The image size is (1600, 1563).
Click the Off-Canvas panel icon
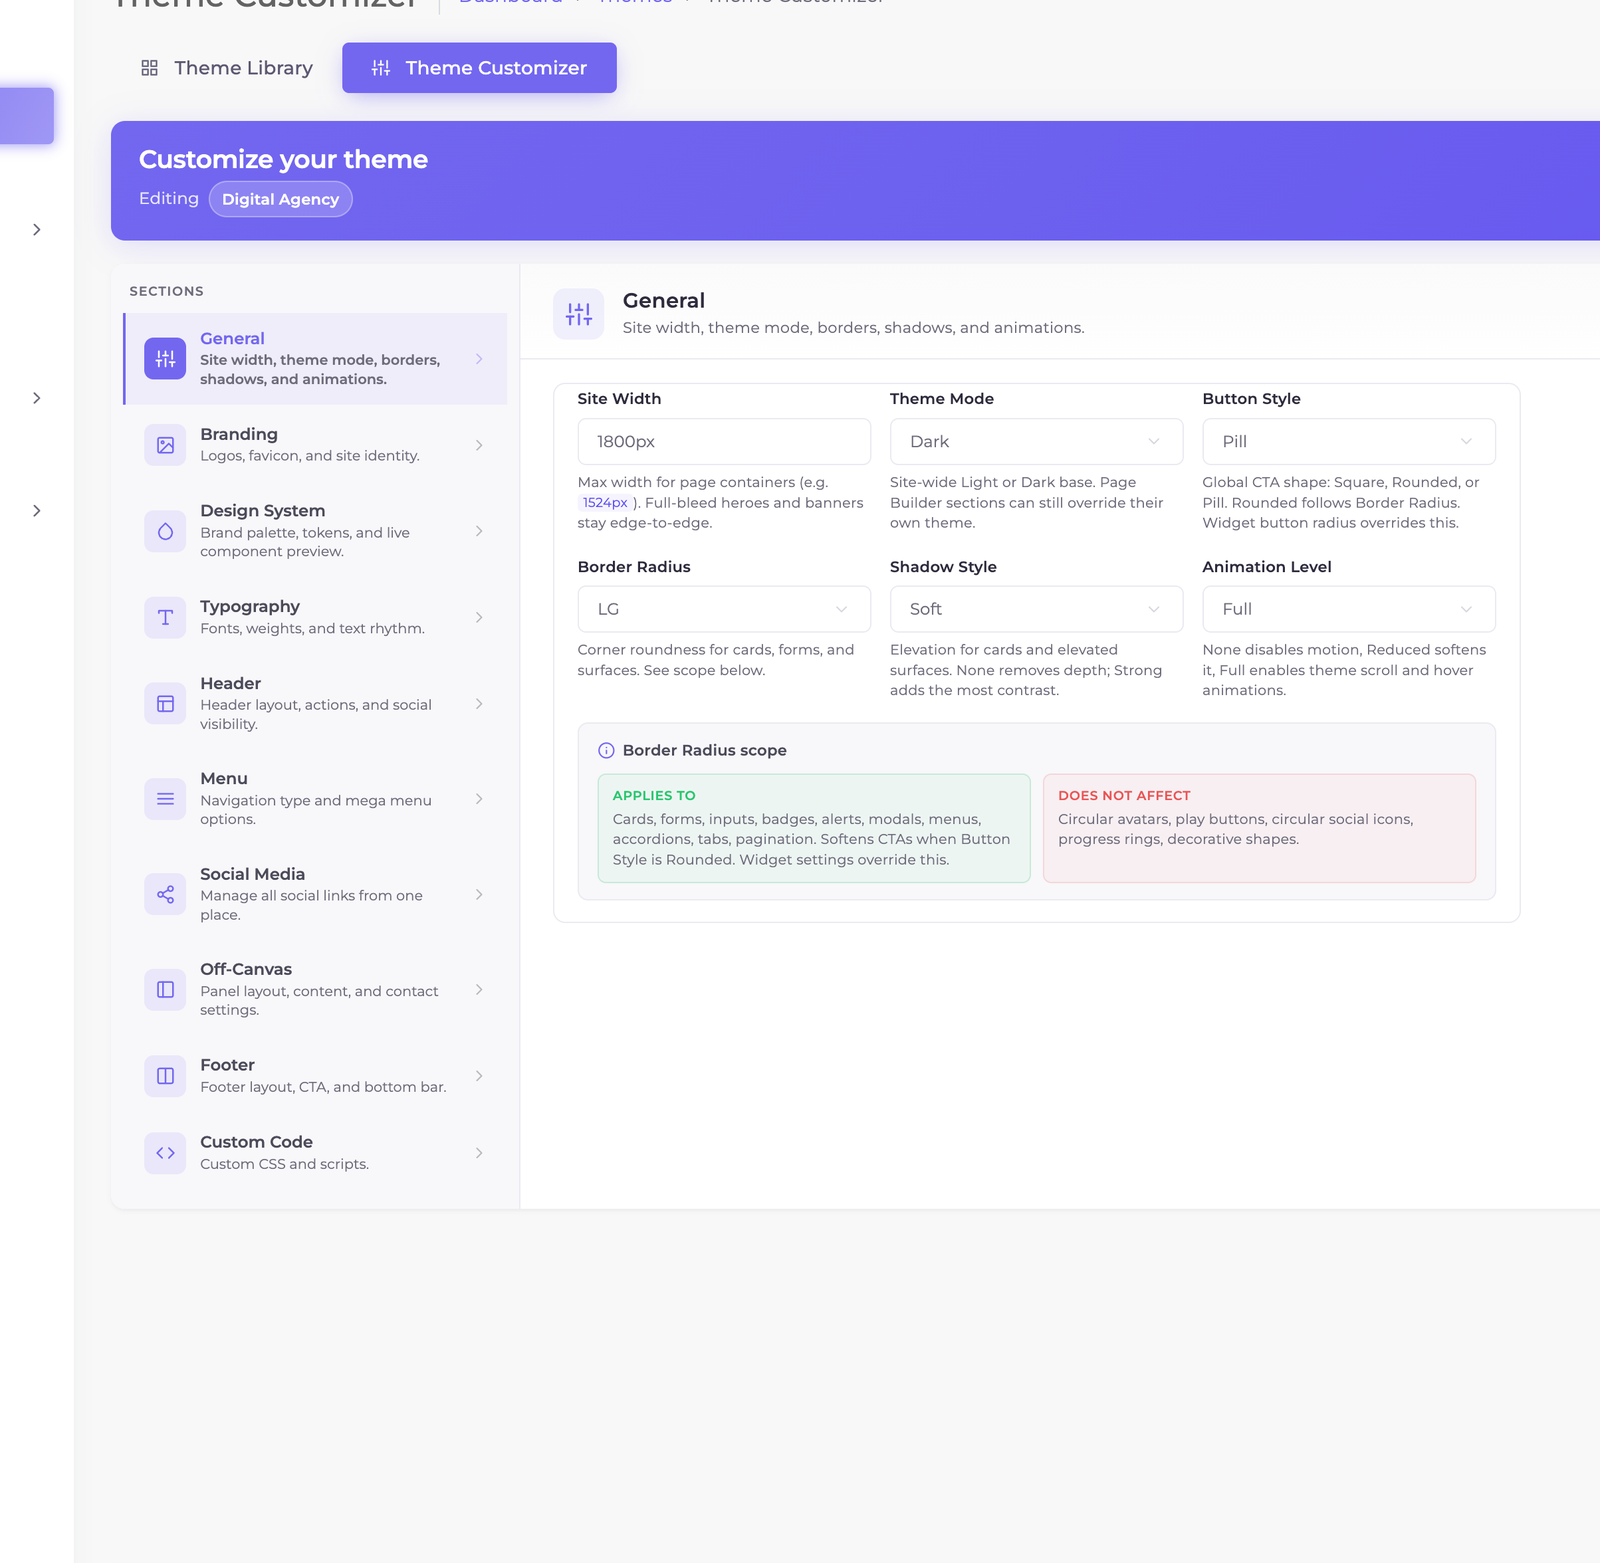coord(165,990)
